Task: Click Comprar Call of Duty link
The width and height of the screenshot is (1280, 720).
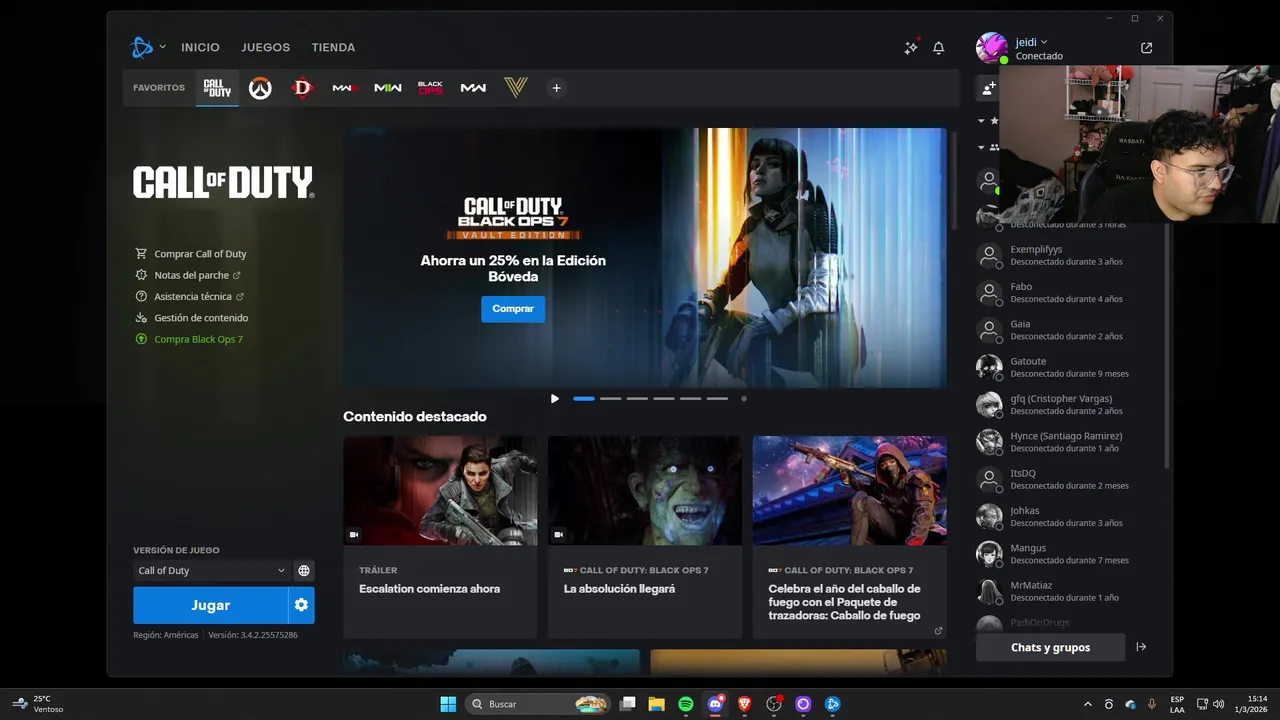Action: coord(191,254)
